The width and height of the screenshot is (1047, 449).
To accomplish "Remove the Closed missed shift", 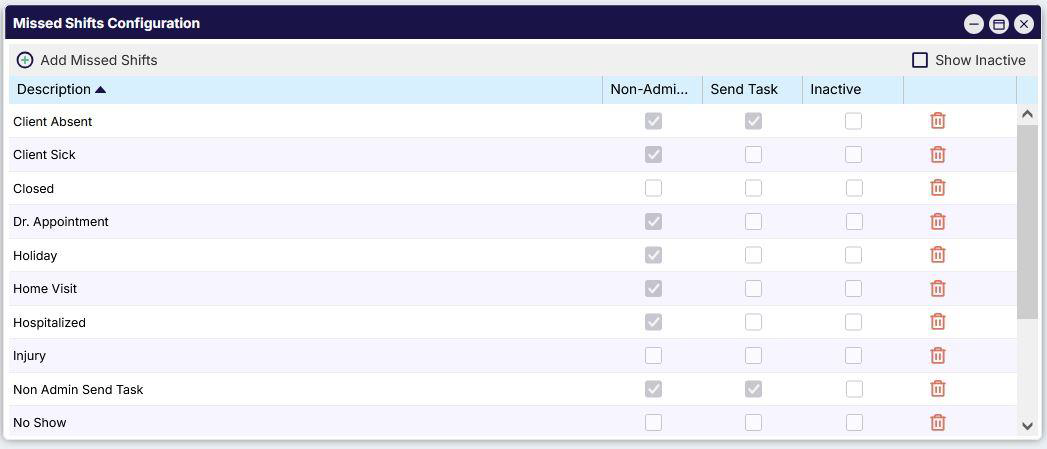I will coord(937,188).
